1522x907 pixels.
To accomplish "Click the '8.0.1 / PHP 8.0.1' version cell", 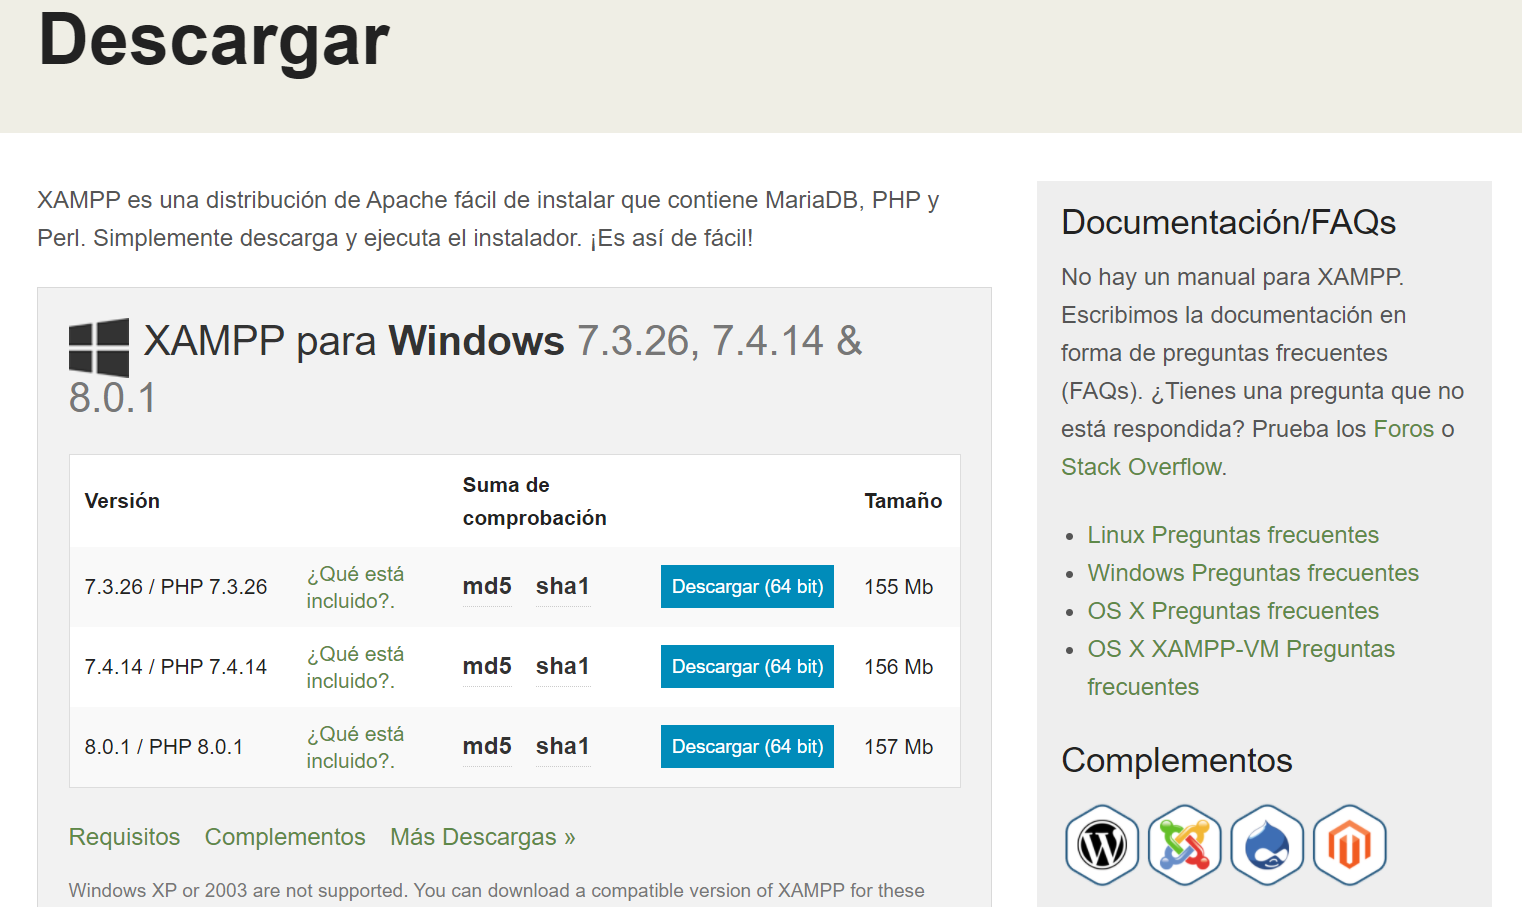I will click(164, 747).
